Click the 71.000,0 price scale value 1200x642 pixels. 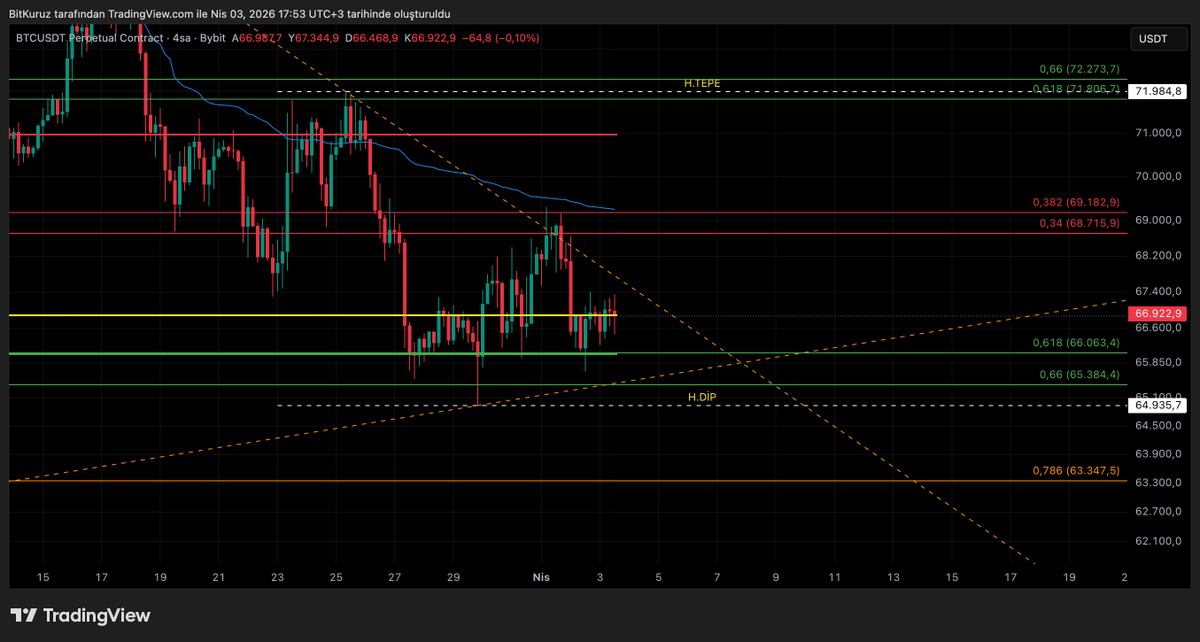1157,133
